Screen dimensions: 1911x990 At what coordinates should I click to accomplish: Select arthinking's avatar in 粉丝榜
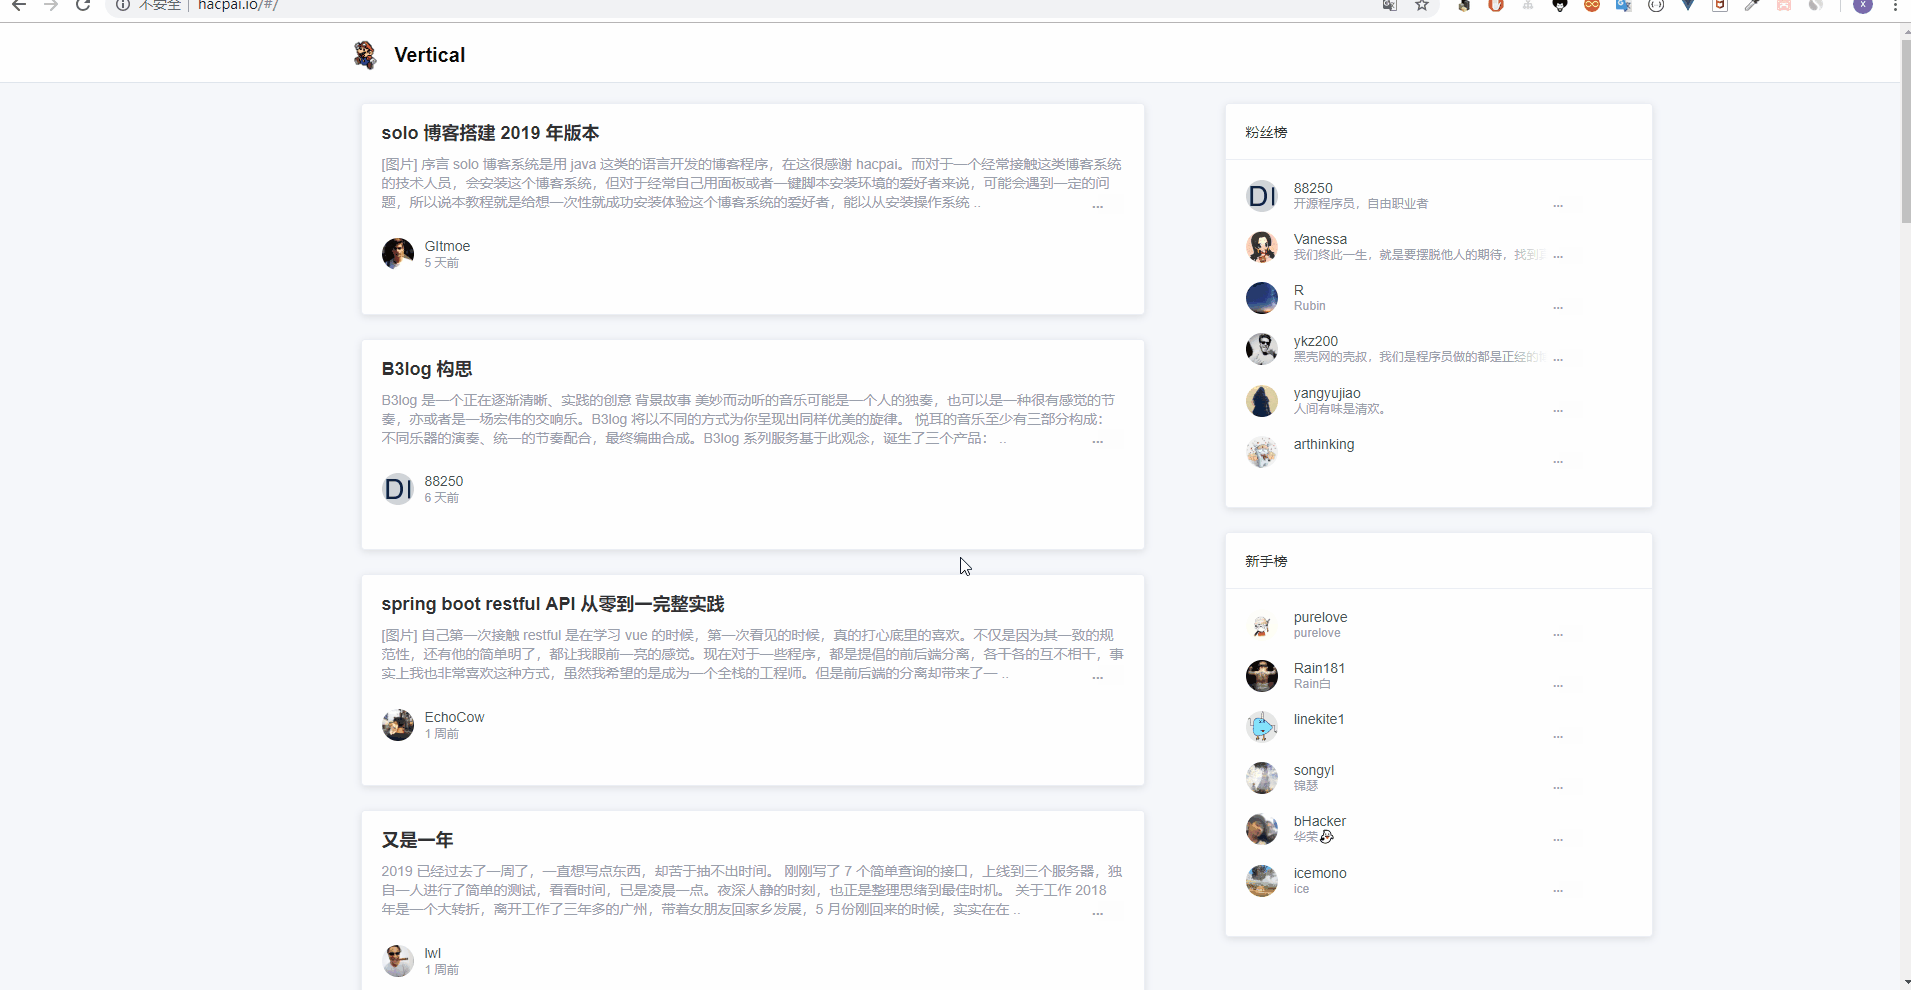1262,452
